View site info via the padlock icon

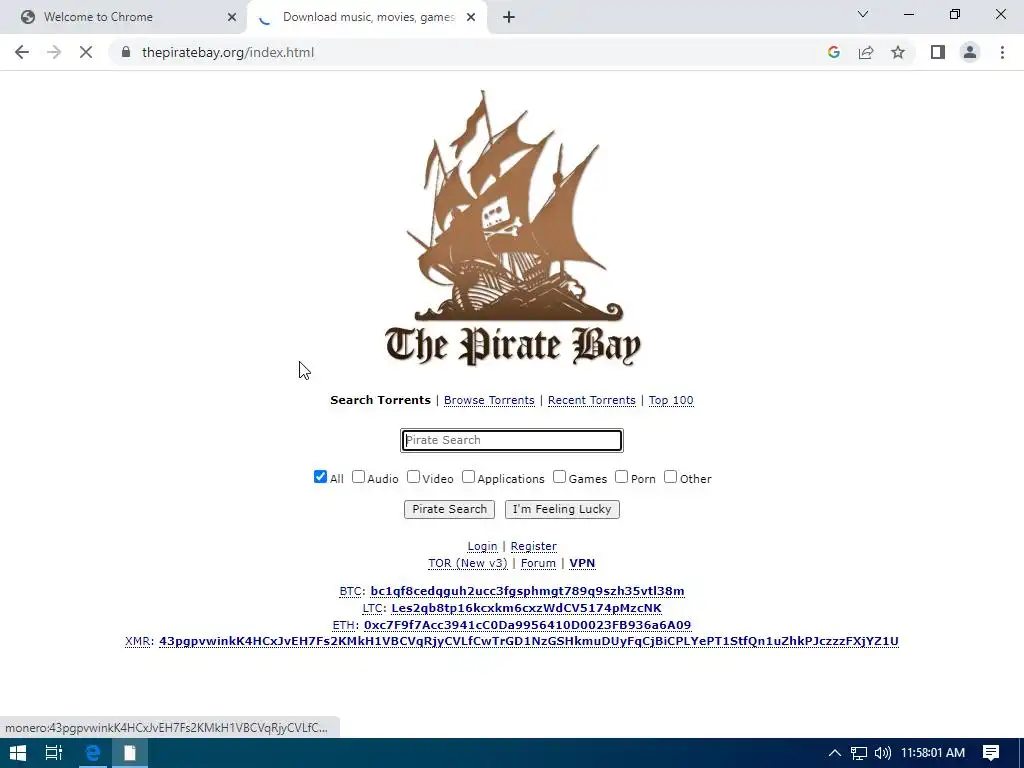pos(126,52)
